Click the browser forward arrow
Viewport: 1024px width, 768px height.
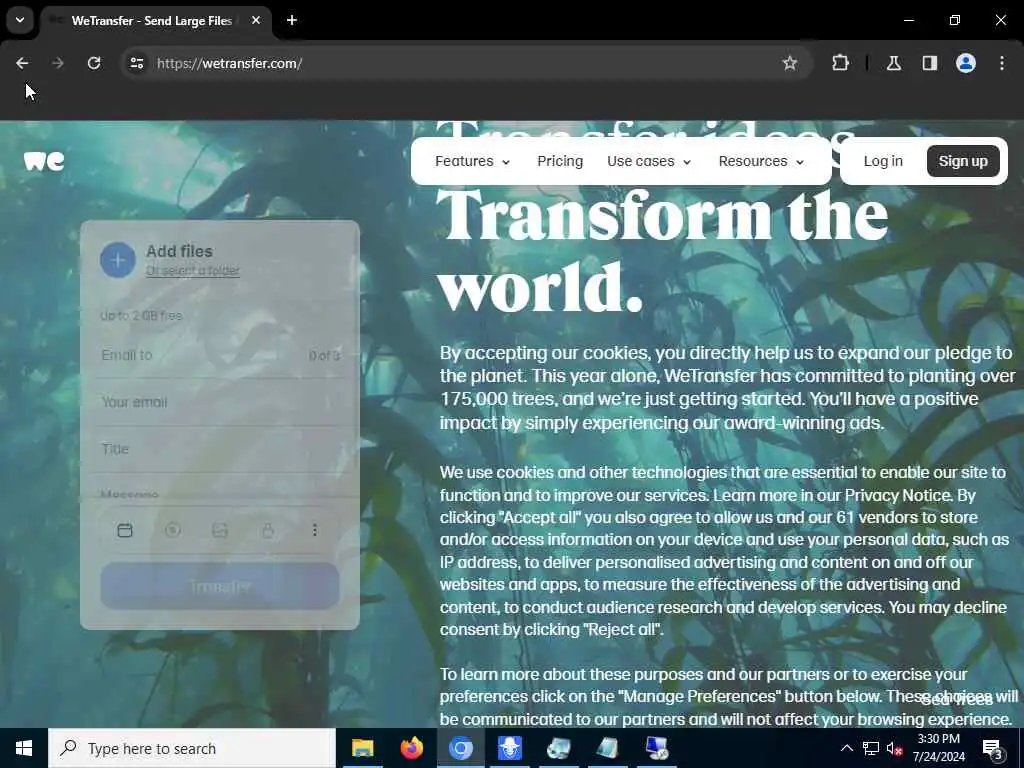58,63
